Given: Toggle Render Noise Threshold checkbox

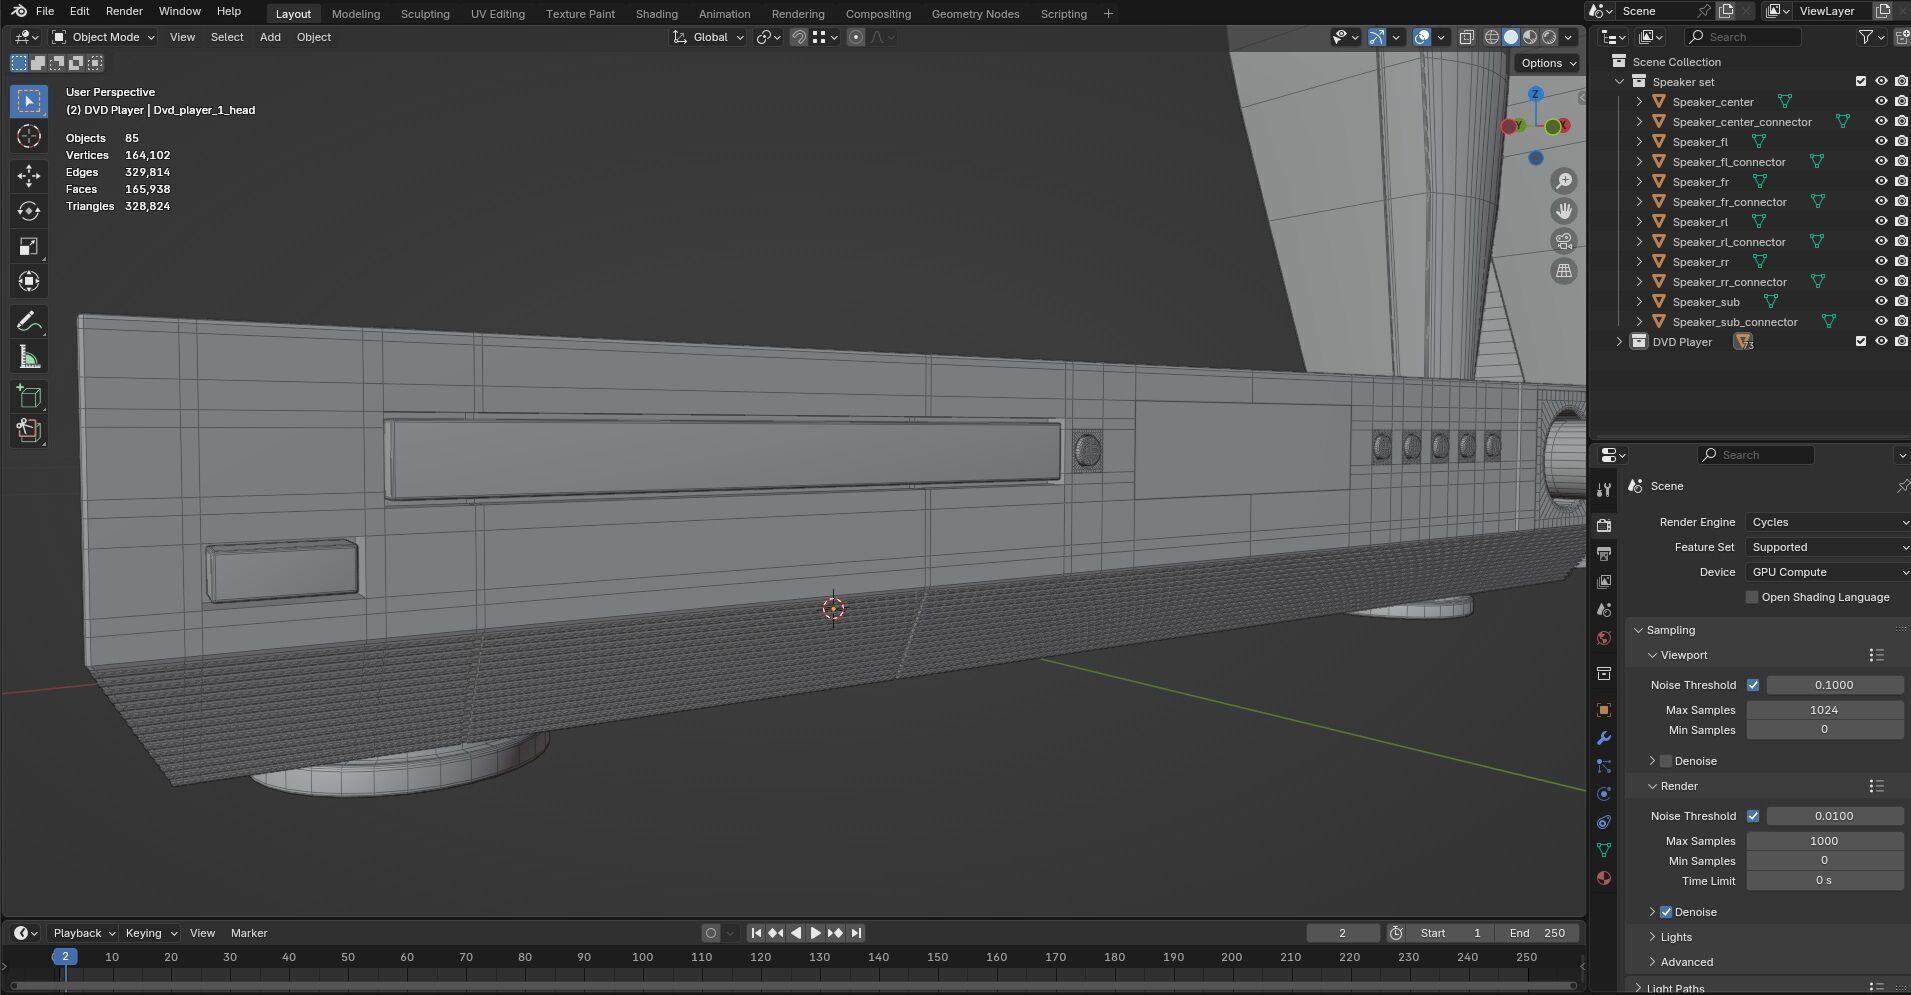Looking at the screenshot, I should pyautogui.click(x=1753, y=816).
